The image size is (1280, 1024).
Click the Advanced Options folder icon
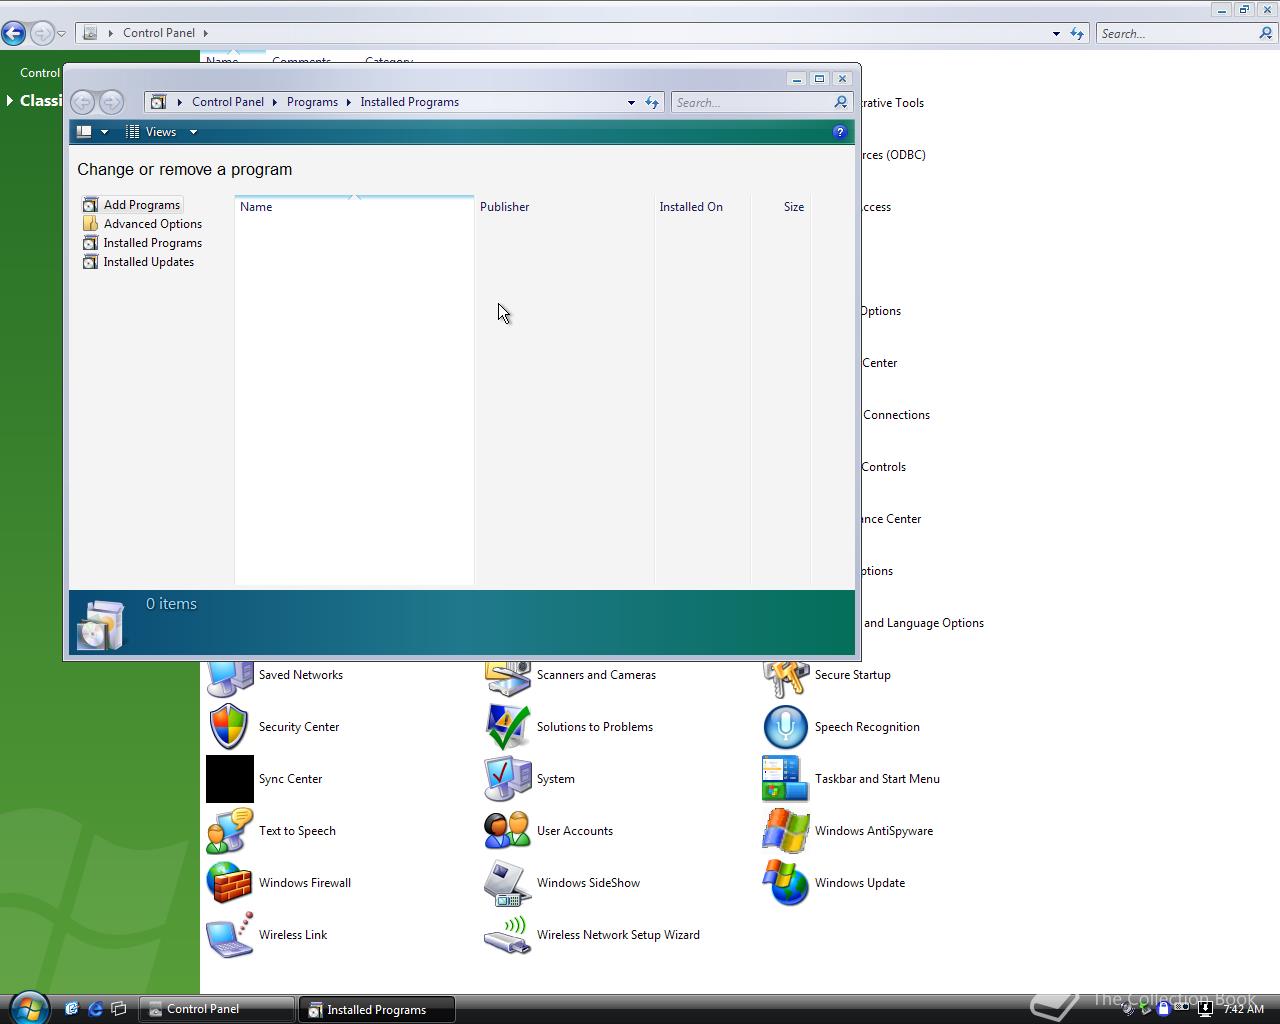click(90, 224)
